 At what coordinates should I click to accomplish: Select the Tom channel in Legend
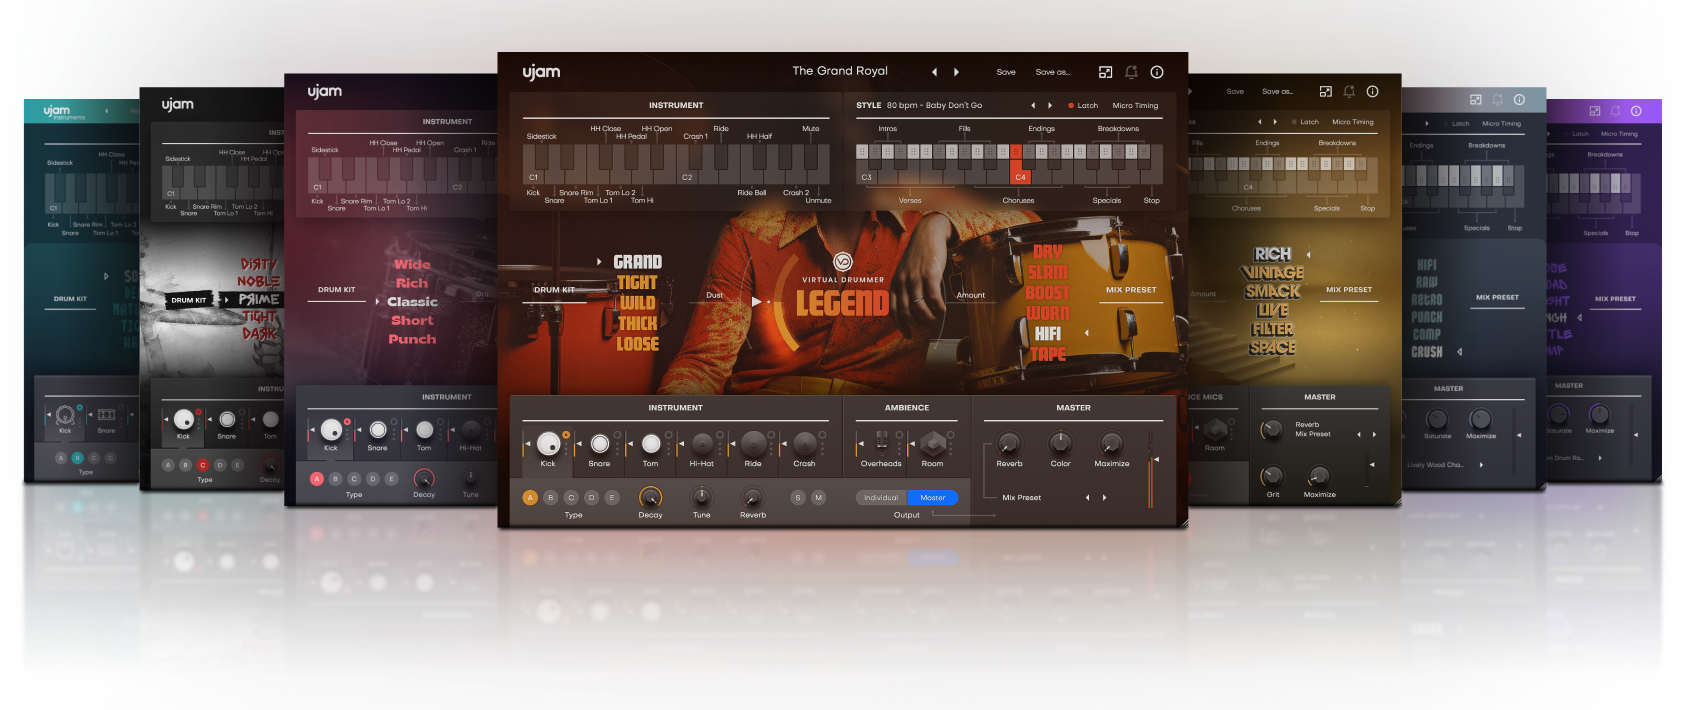pyautogui.click(x=650, y=443)
